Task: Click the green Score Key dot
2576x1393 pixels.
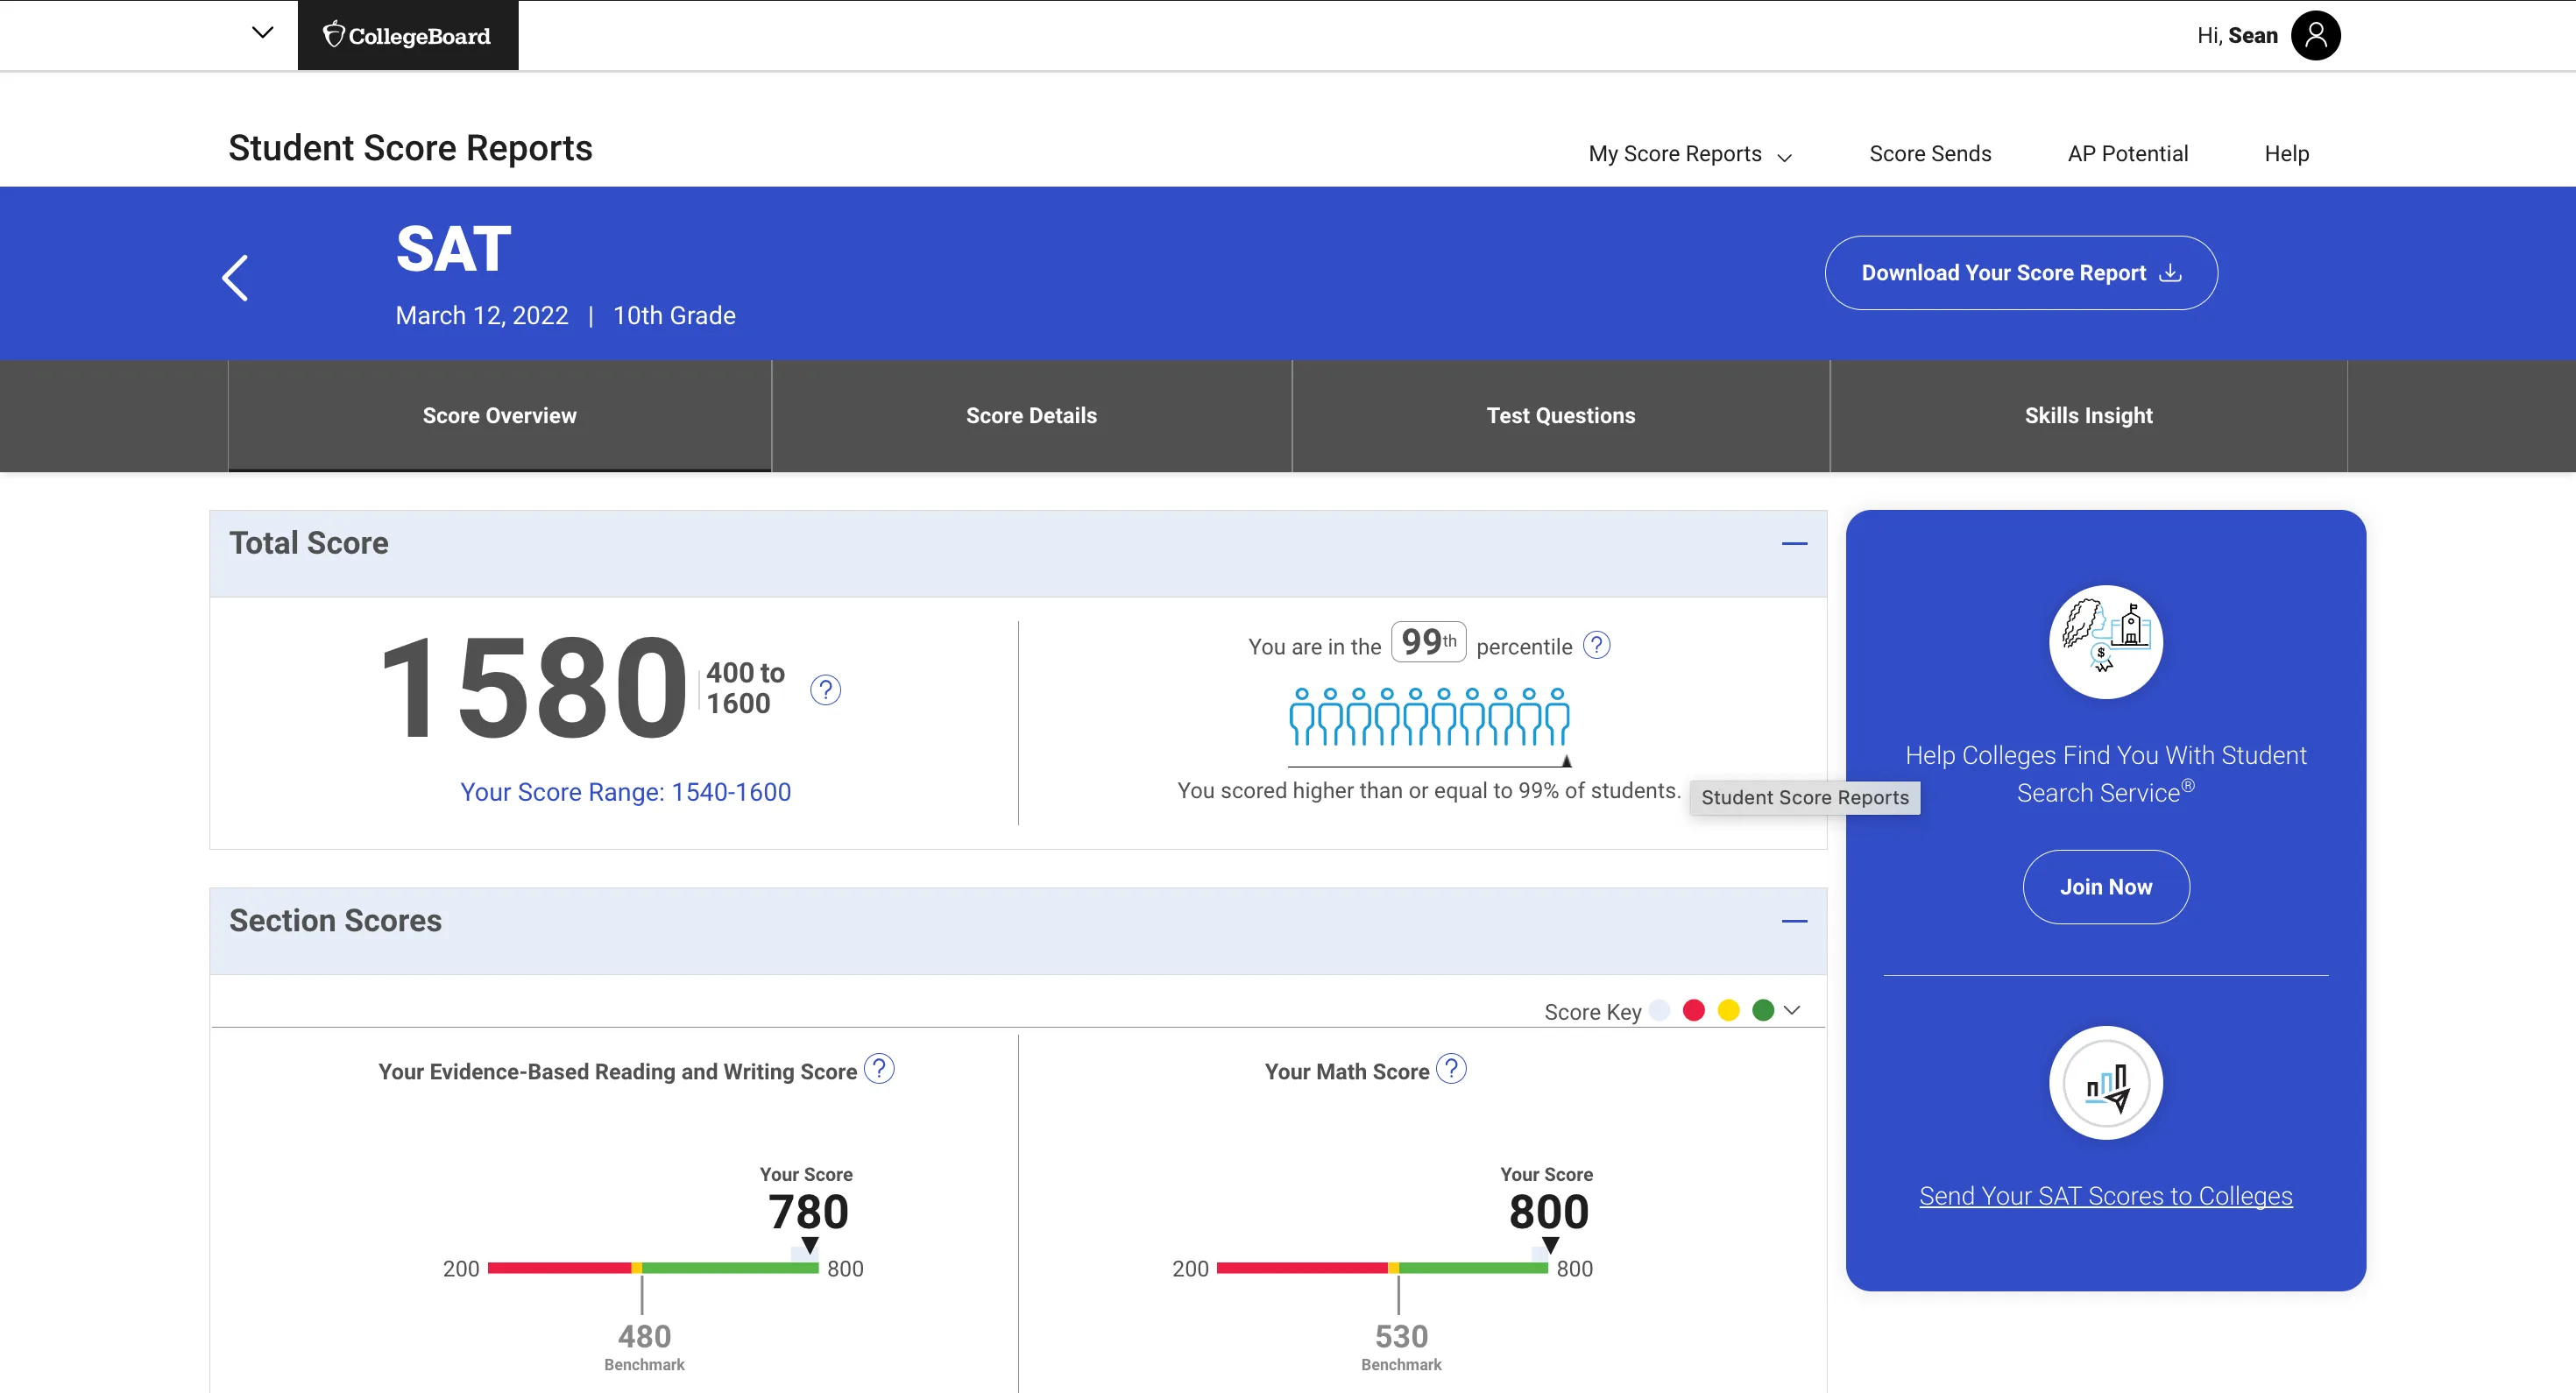Action: pyautogui.click(x=1763, y=1010)
